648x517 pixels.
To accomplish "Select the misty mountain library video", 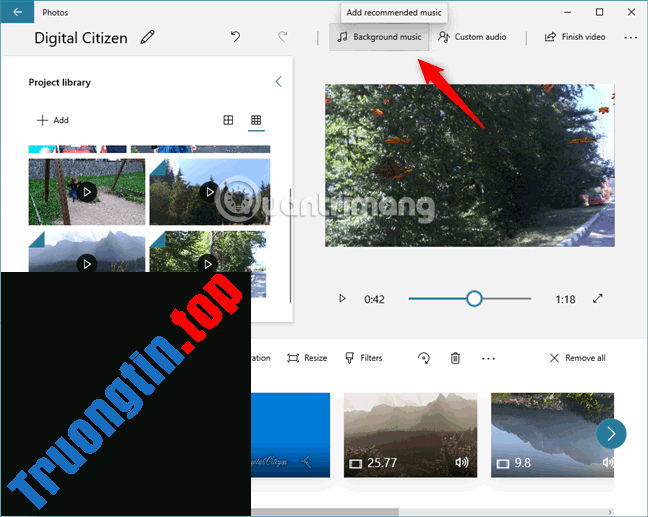I will [x=87, y=251].
